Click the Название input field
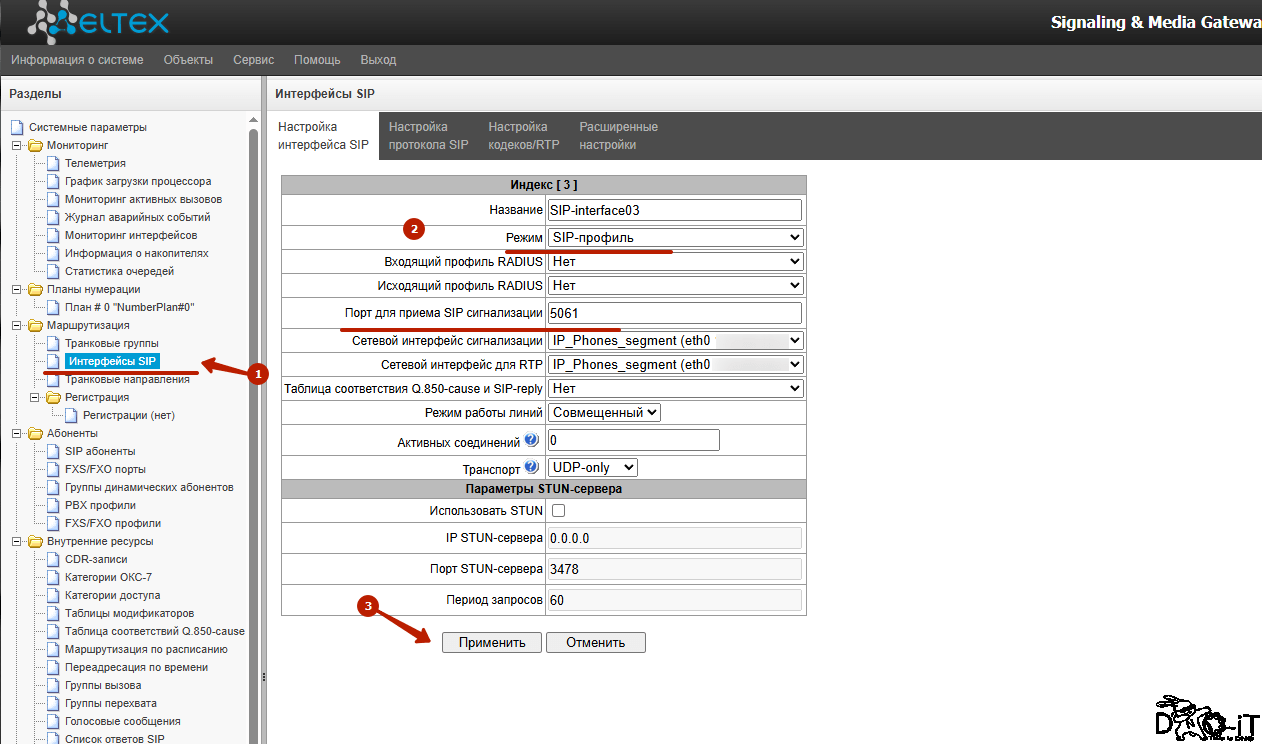The height and width of the screenshot is (744, 1262). 675,210
